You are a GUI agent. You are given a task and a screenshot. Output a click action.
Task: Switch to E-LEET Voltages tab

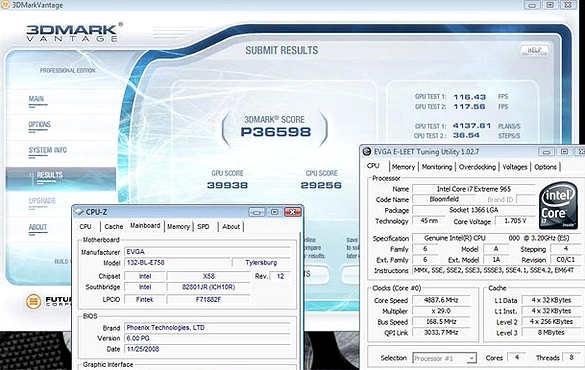[514, 167]
